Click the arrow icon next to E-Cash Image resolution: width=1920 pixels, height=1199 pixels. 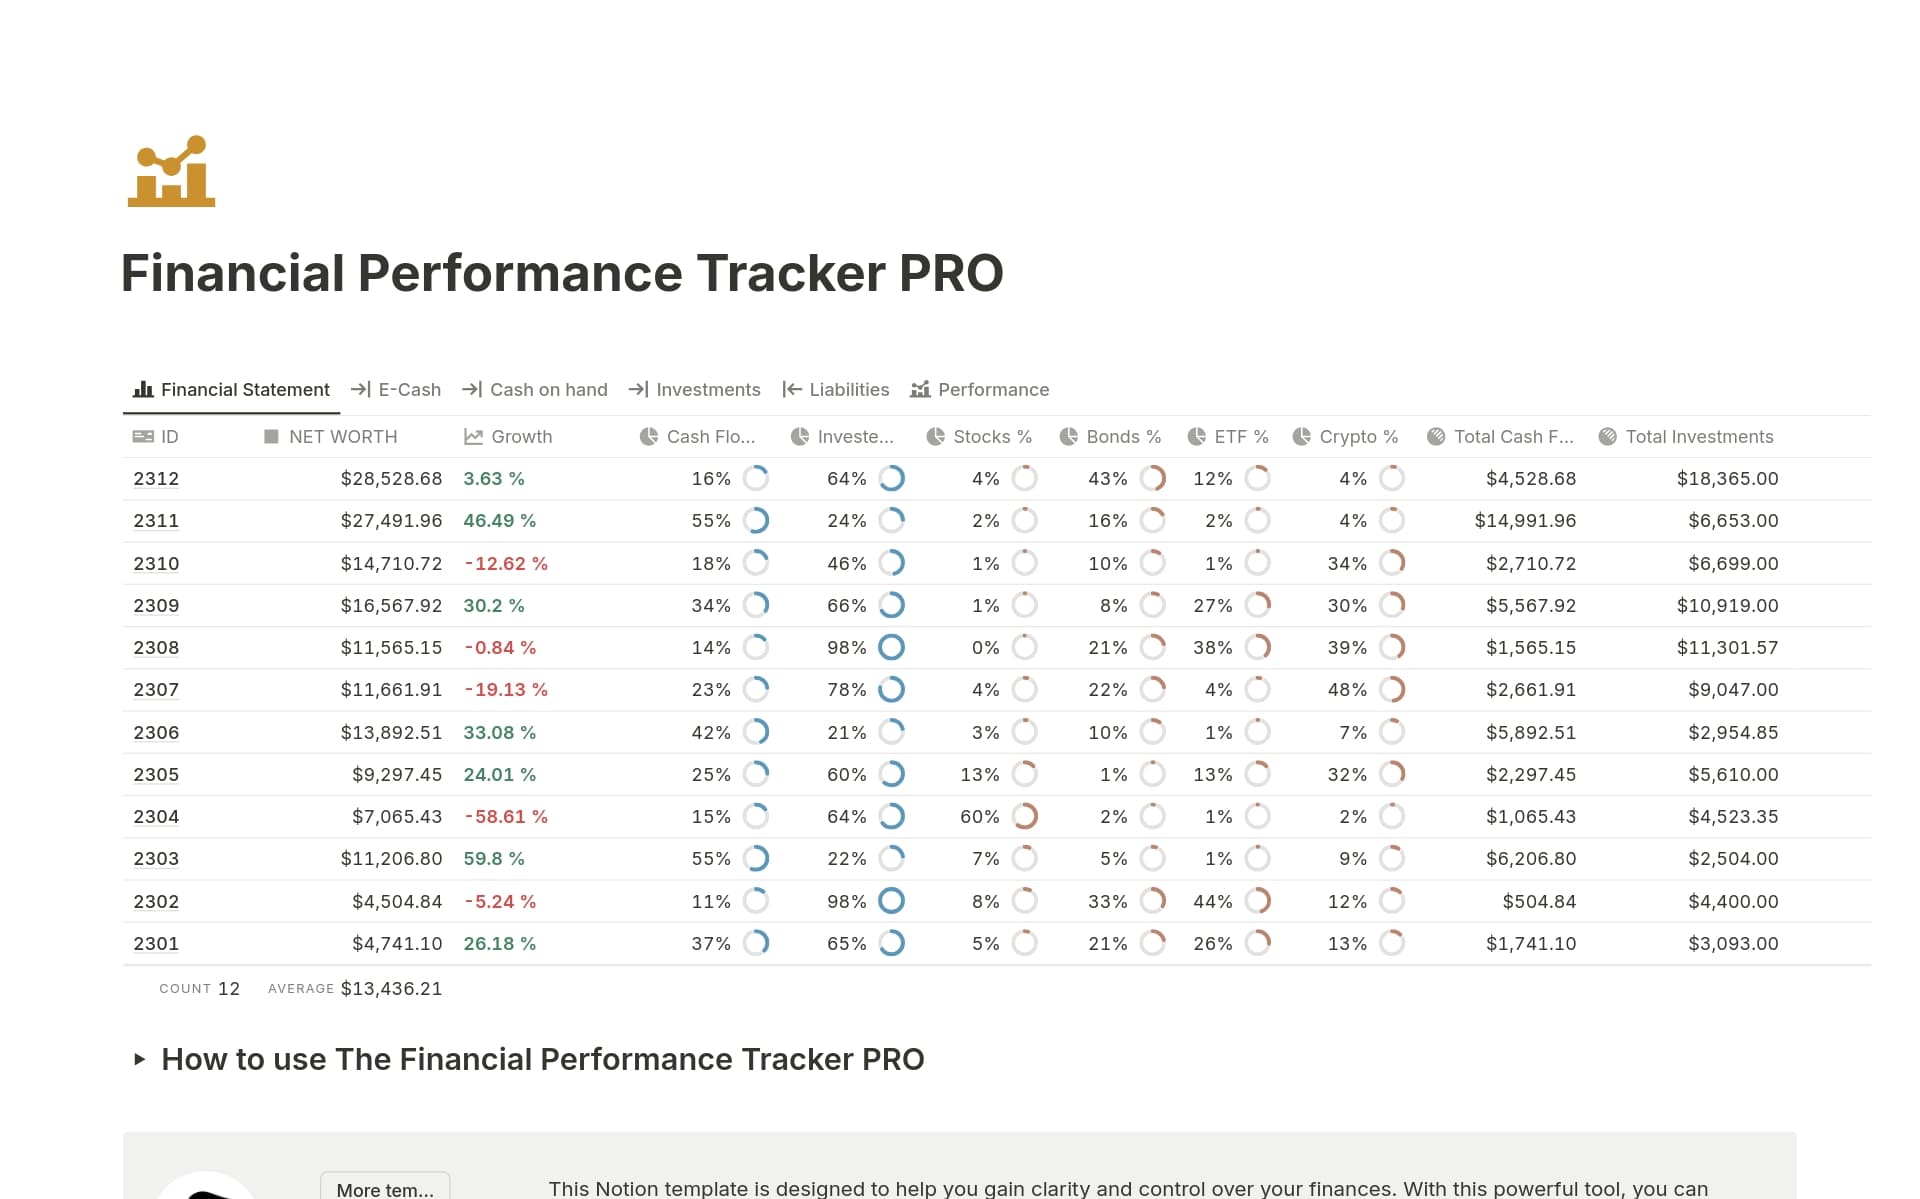361,390
